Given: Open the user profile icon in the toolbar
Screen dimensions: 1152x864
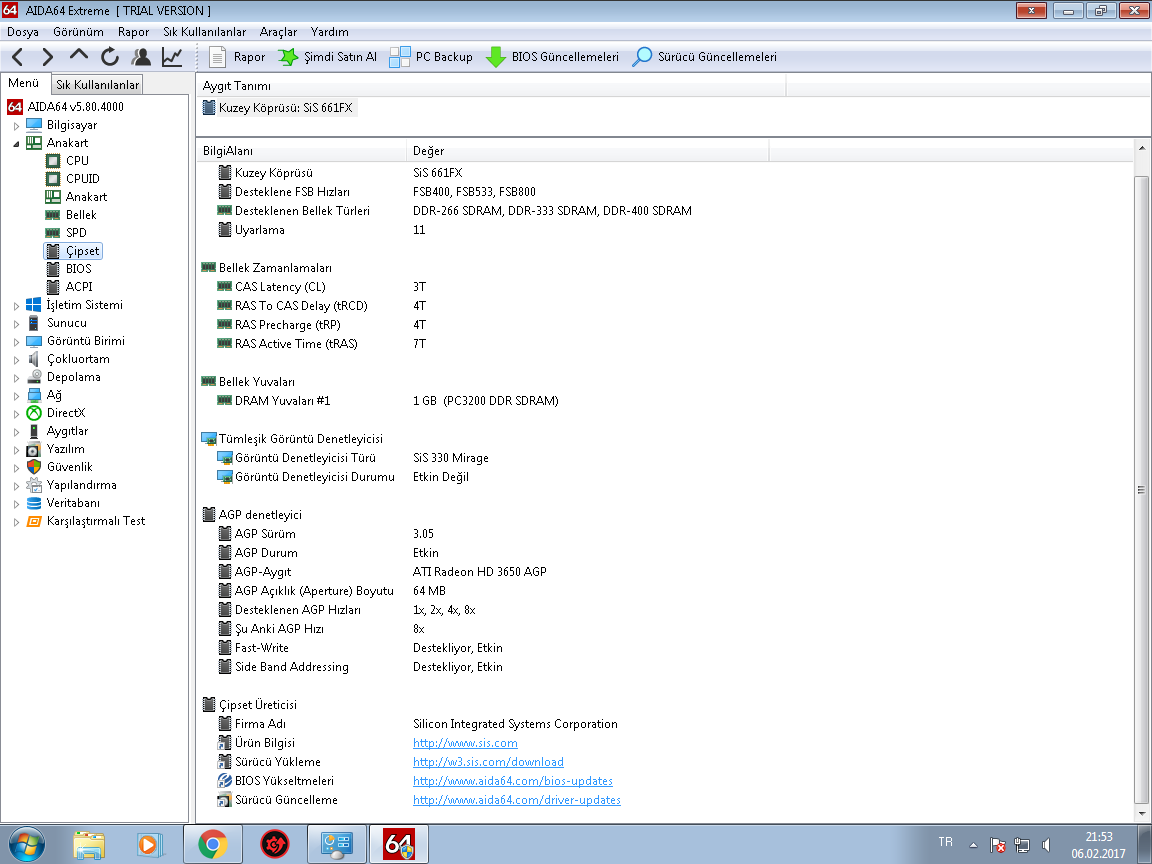Looking at the screenshot, I should point(141,57).
